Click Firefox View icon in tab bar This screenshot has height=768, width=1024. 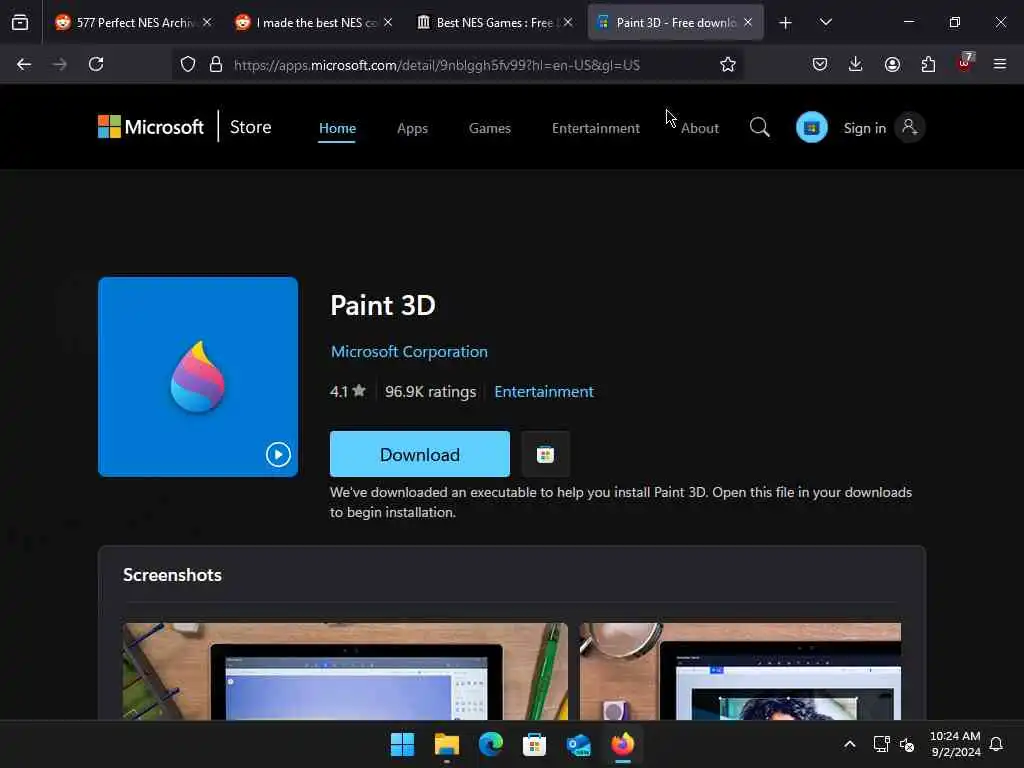coord(20,23)
